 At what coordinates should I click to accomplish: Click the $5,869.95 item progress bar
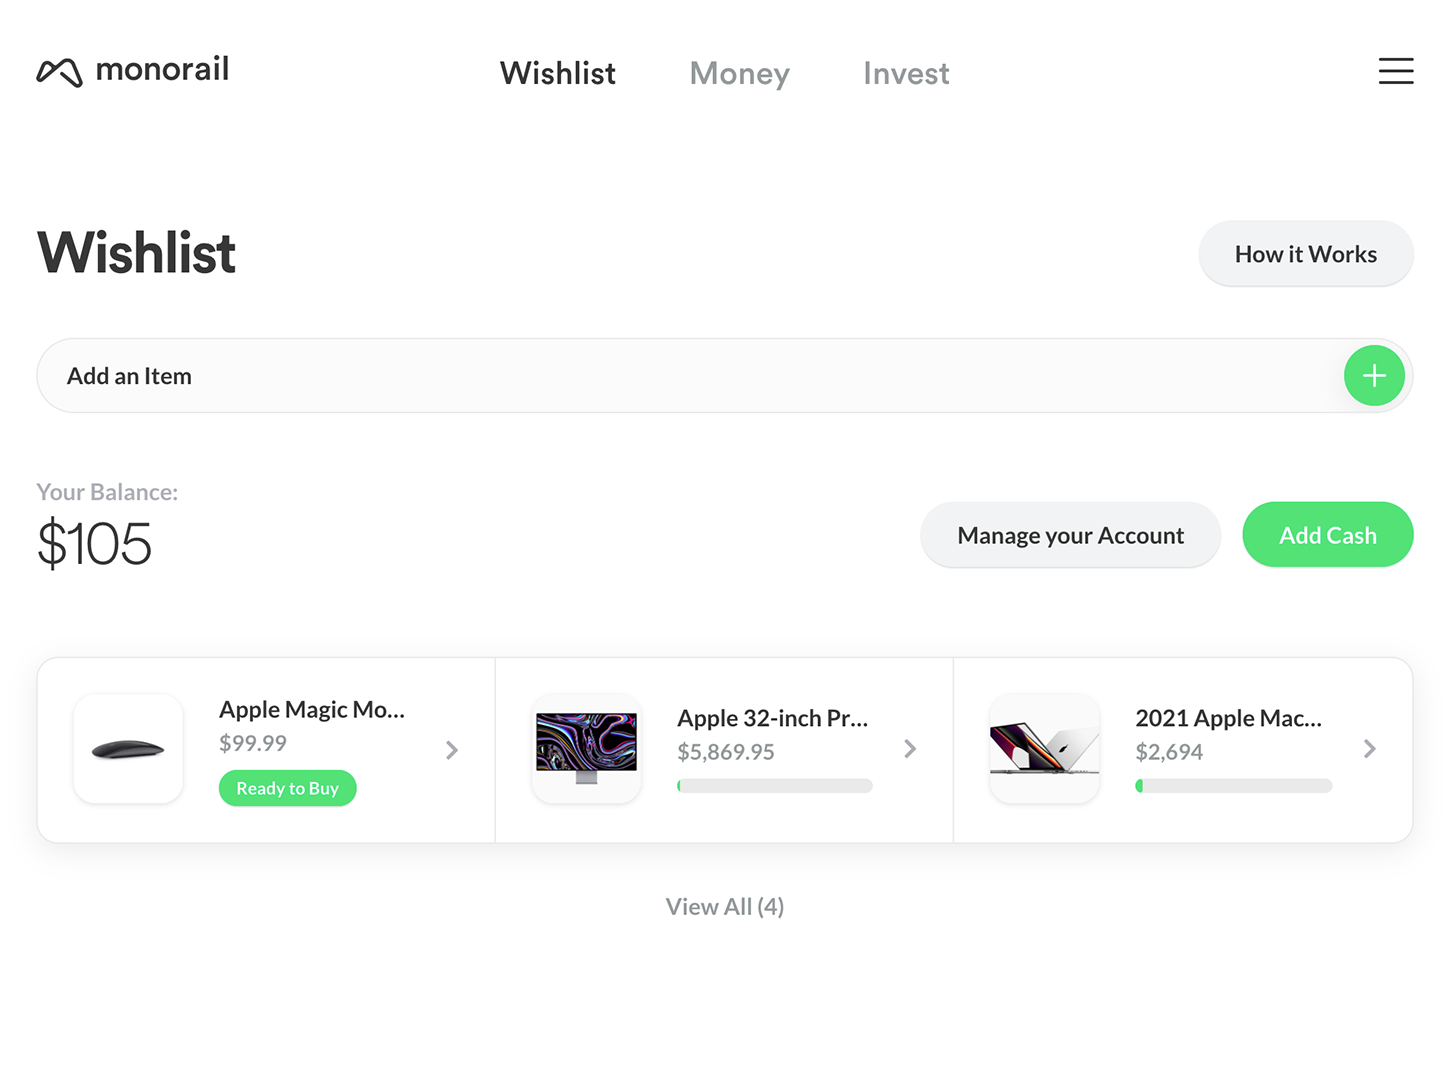pyautogui.click(x=775, y=786)
